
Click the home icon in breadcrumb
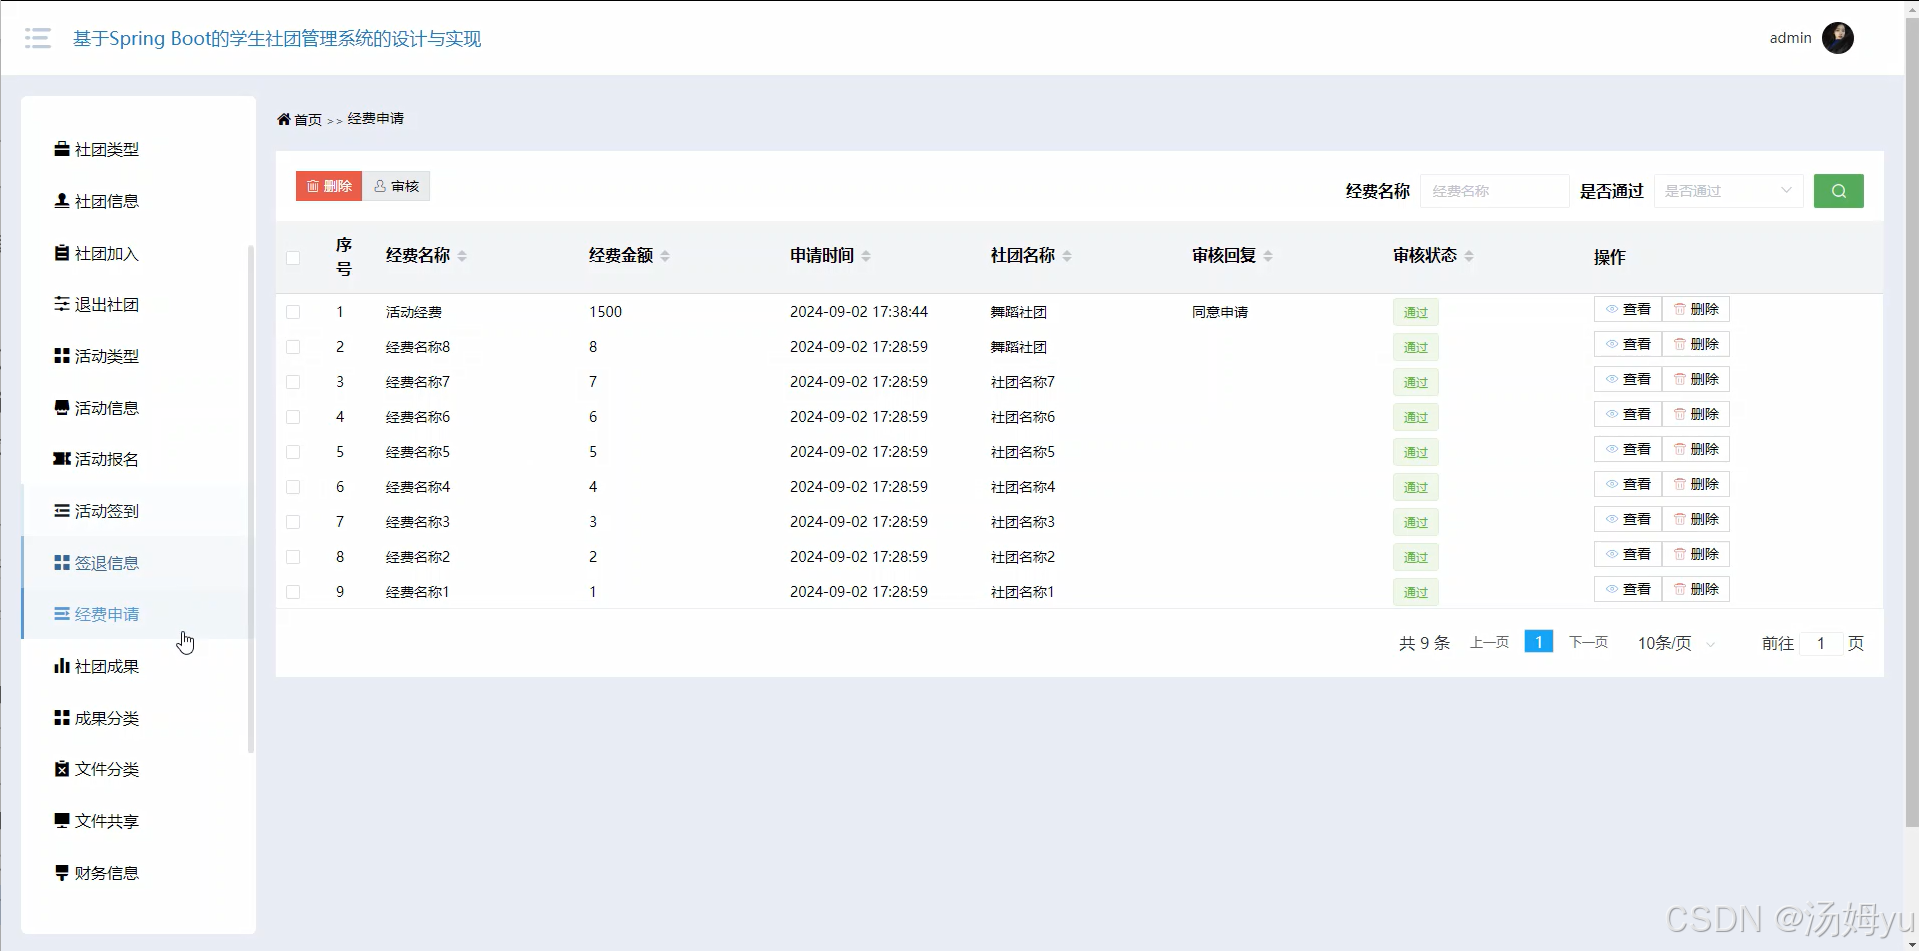pyautogui.click(x=284, y=119)
